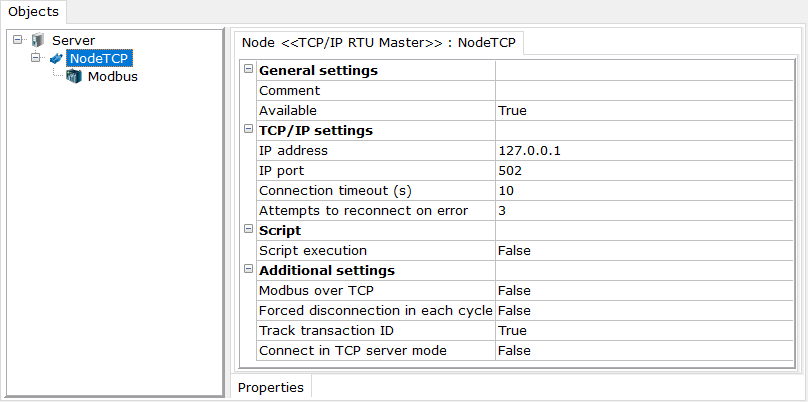The width and height of the screenshot is (808, 402).
Task: Edit the IP address field 127.0.0.1
Action: tap(644, 150)
